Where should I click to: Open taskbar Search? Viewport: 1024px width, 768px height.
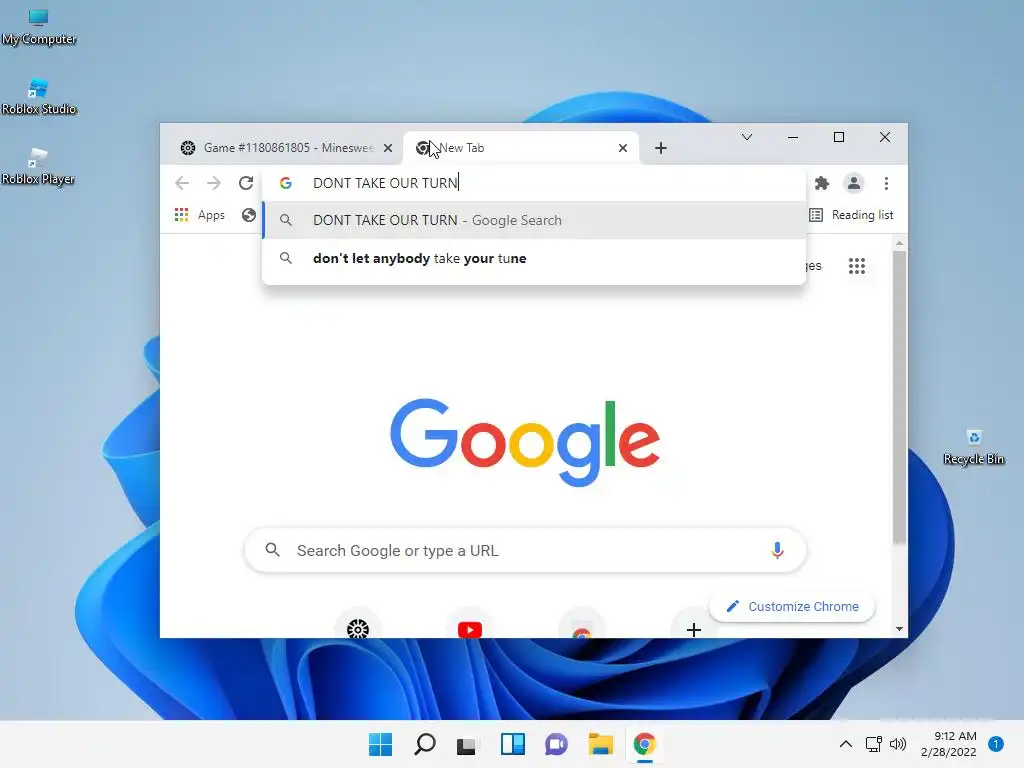pos(424,744)
